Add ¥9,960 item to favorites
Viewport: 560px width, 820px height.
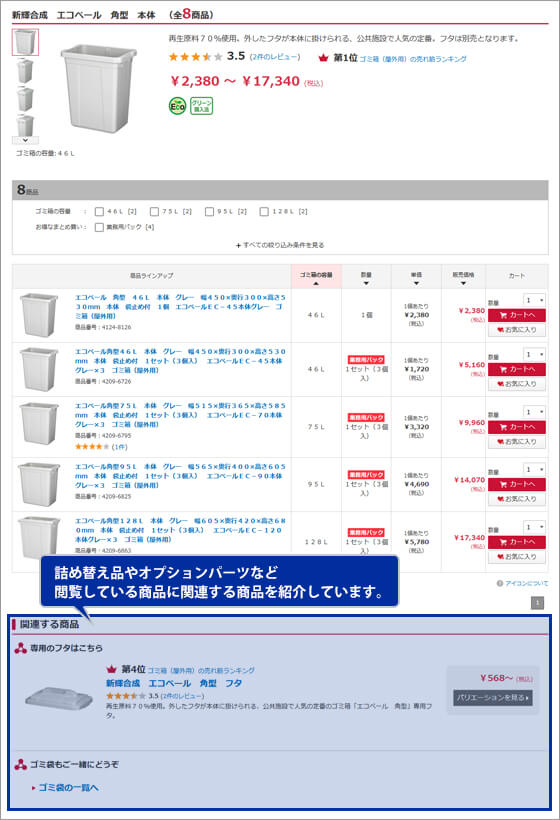point(517,442)
